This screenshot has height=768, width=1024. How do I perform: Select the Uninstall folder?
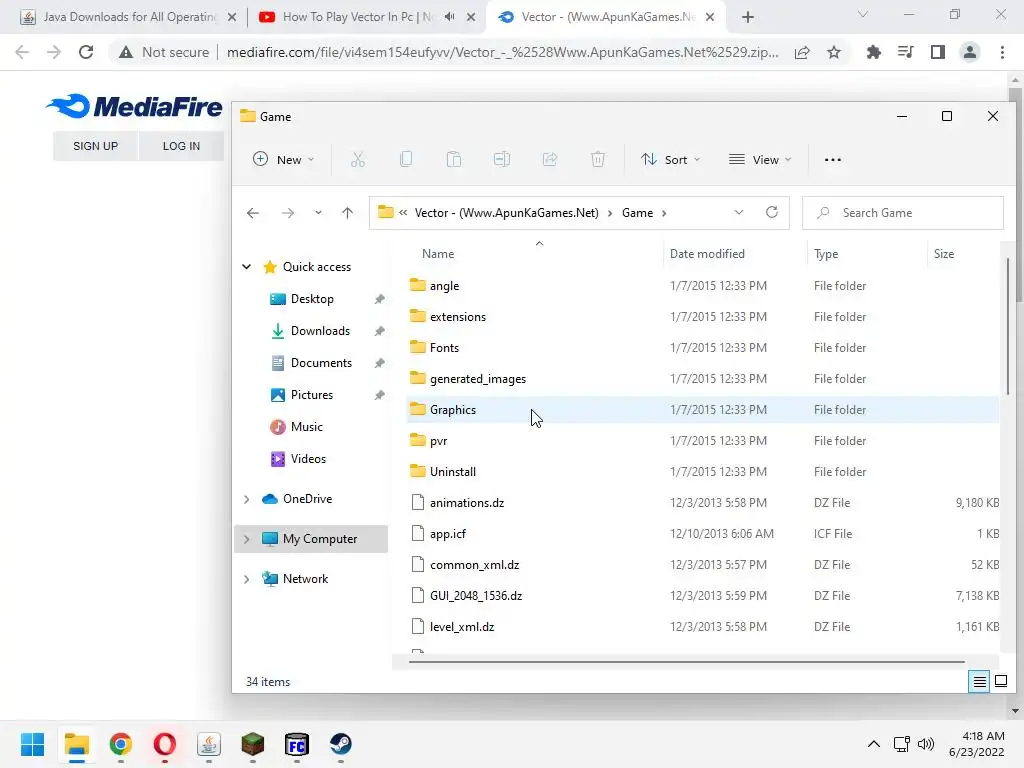(703, 472)
